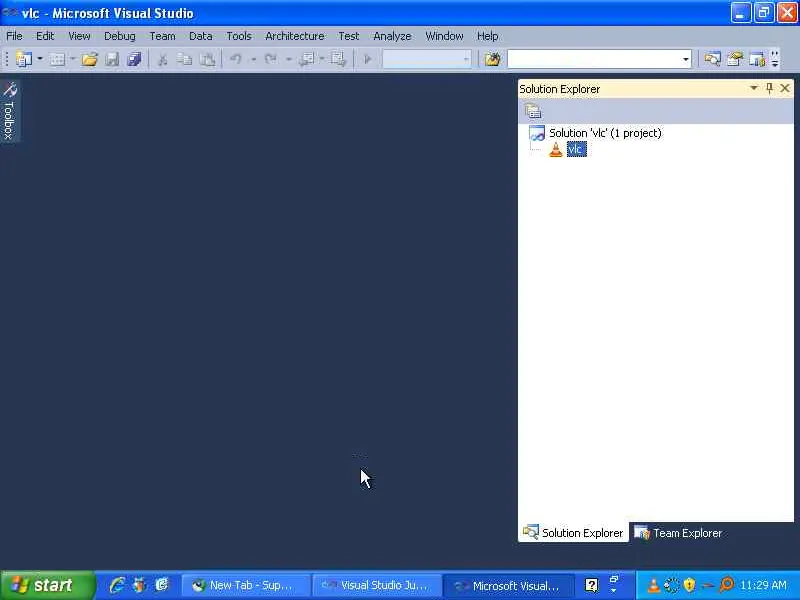Click inside the Find text box
Image resolution: width=800 pixels, height=600 pixels.
[x=594, y=59]
